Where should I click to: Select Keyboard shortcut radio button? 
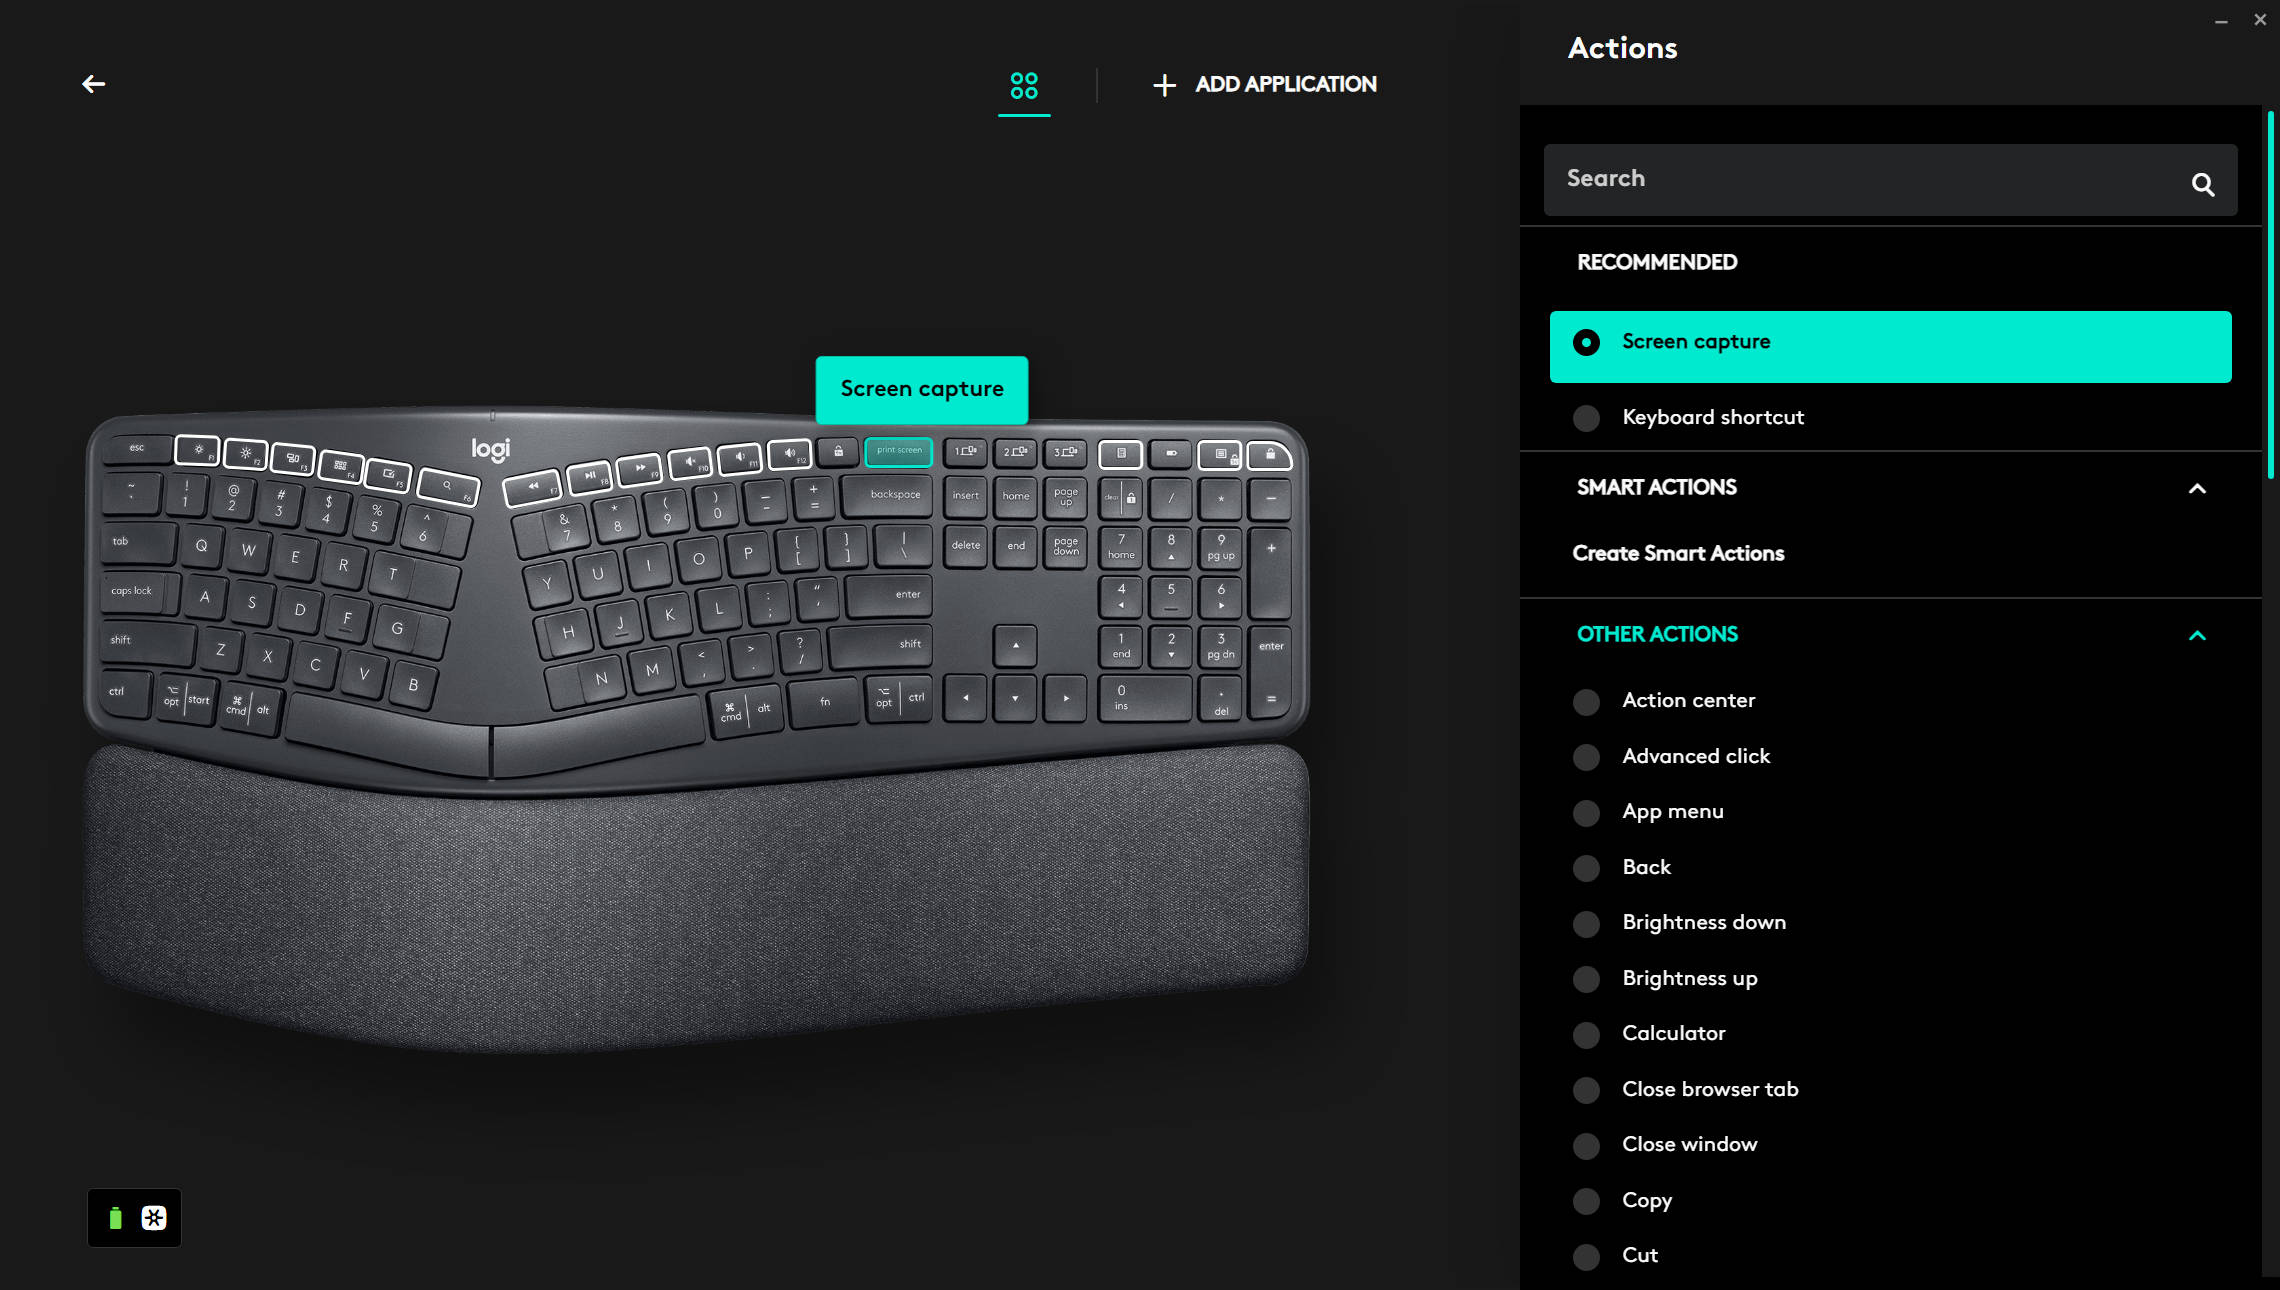click(x=1586, y=416)
